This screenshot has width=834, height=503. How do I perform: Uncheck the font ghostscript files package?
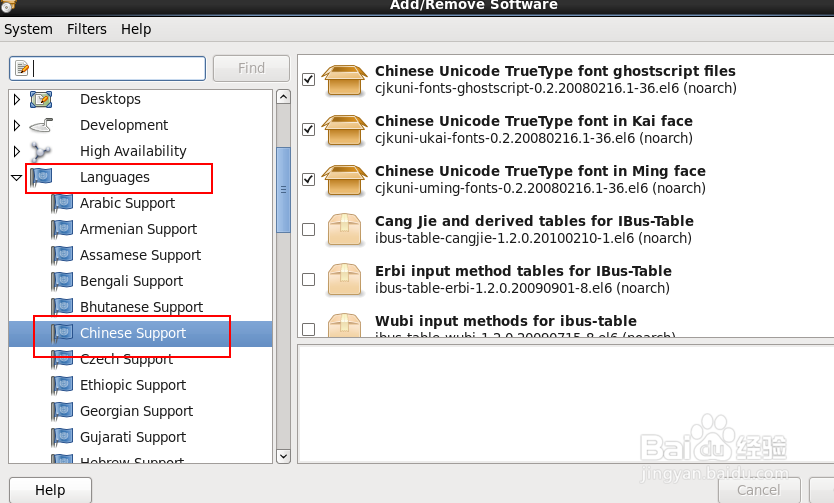pyautogui.click(x=308, y=80)
